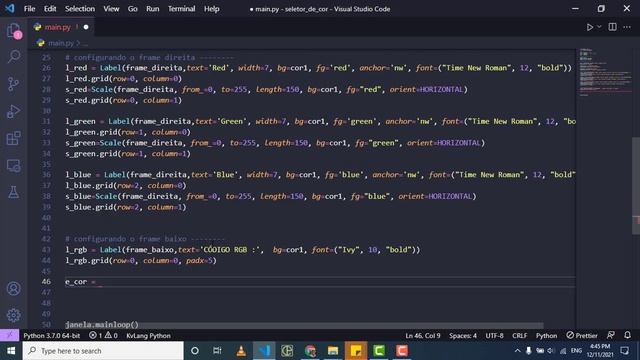Open Task View on taskbar
640x360 pixels.
coord(217,351)
